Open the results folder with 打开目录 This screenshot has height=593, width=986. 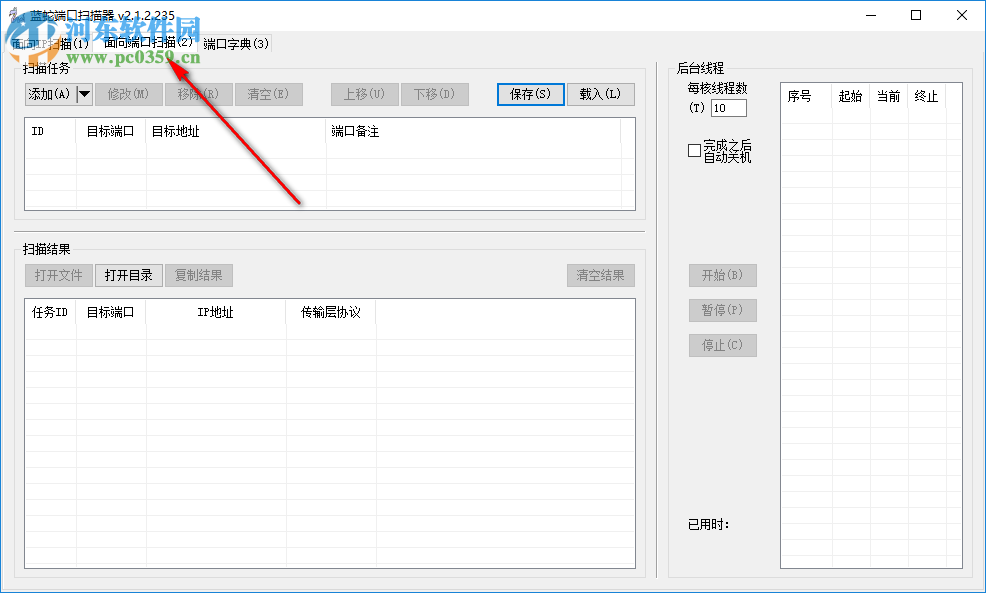click(129, 275)
